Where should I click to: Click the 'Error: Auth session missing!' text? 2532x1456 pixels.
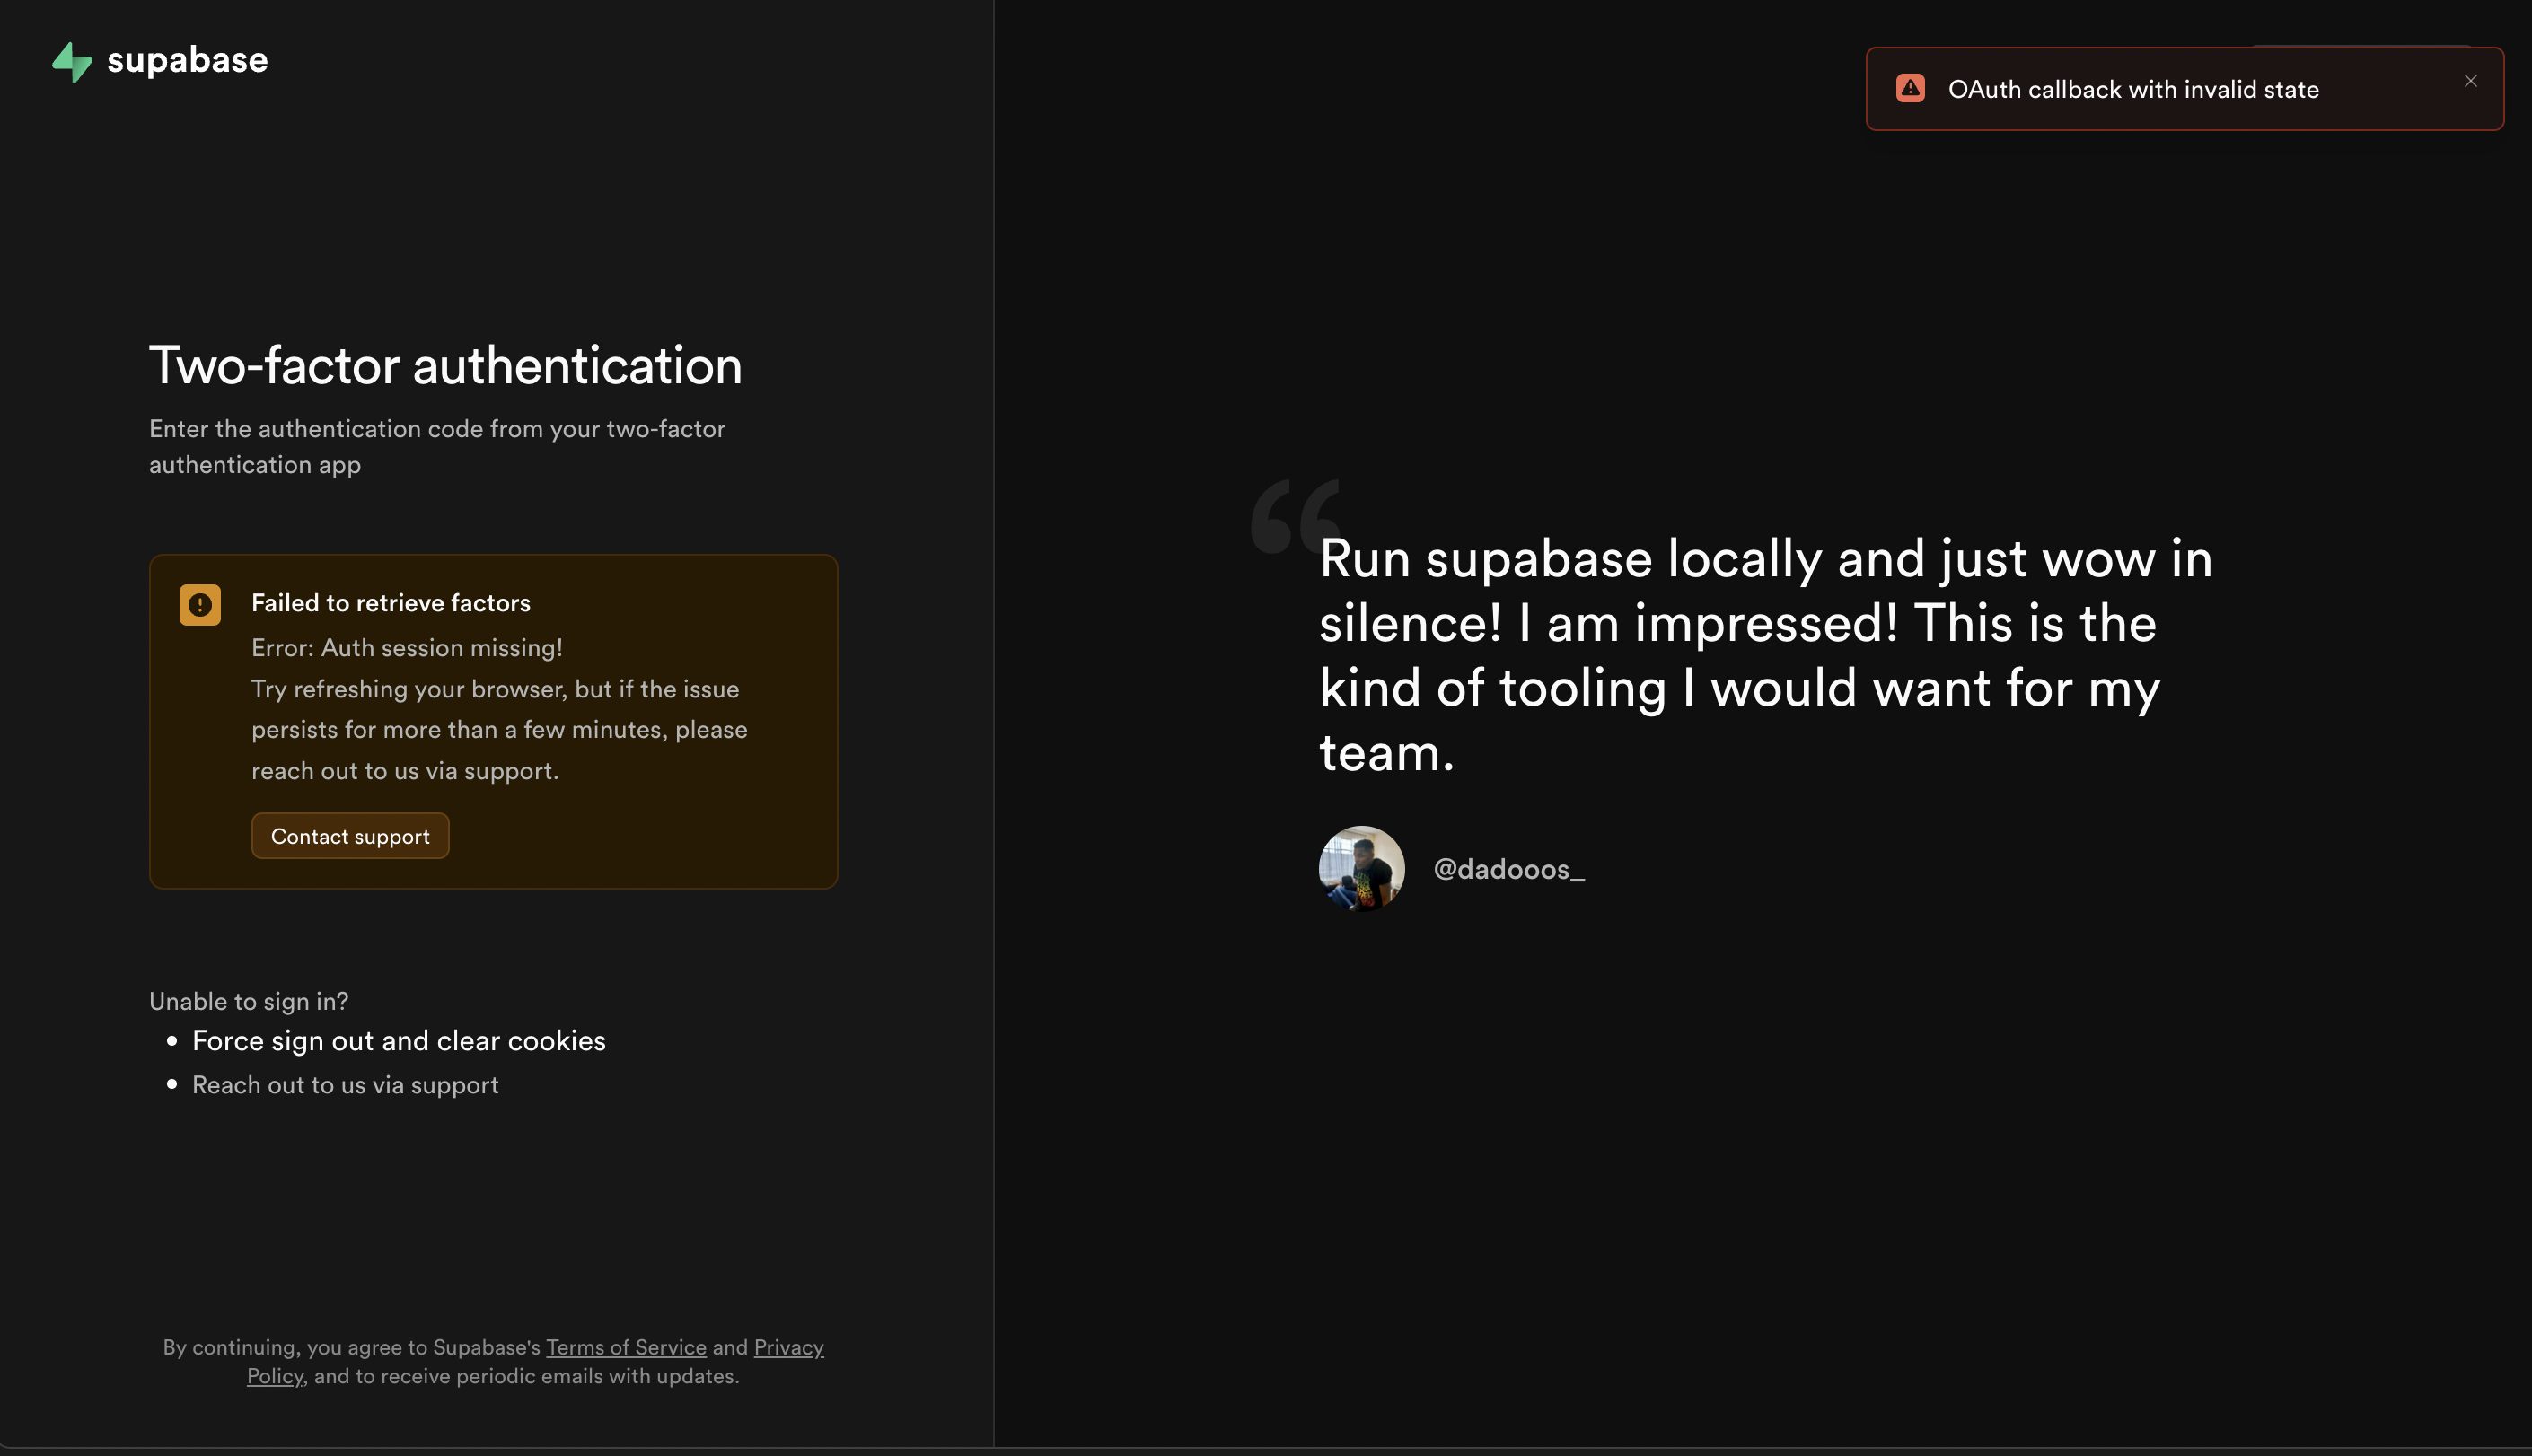pos(406,648)
